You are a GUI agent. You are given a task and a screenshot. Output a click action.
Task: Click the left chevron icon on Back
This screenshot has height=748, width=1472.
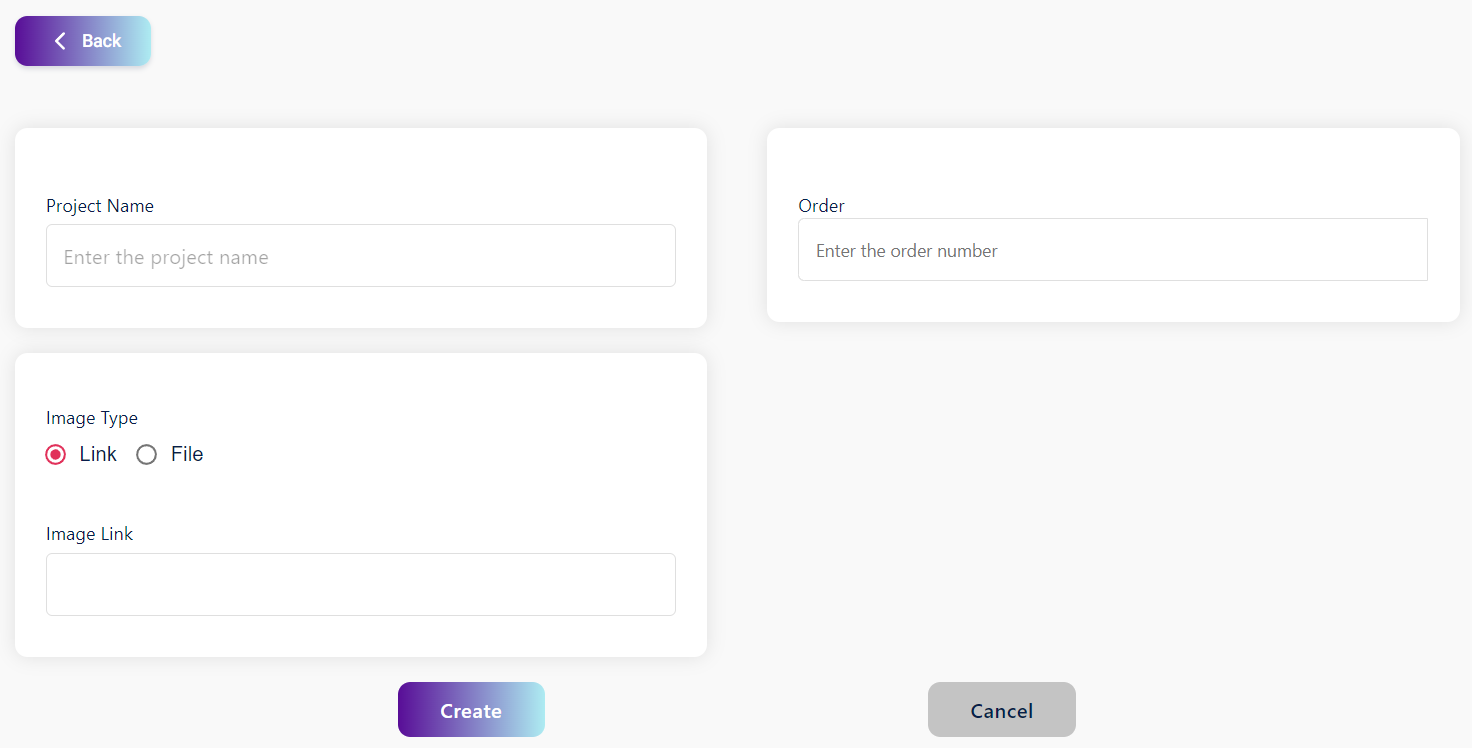60,41
